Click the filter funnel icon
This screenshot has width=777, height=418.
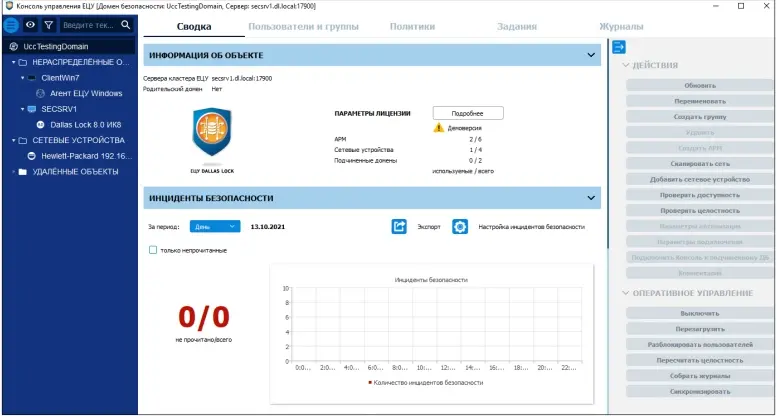tap(48, 25)
